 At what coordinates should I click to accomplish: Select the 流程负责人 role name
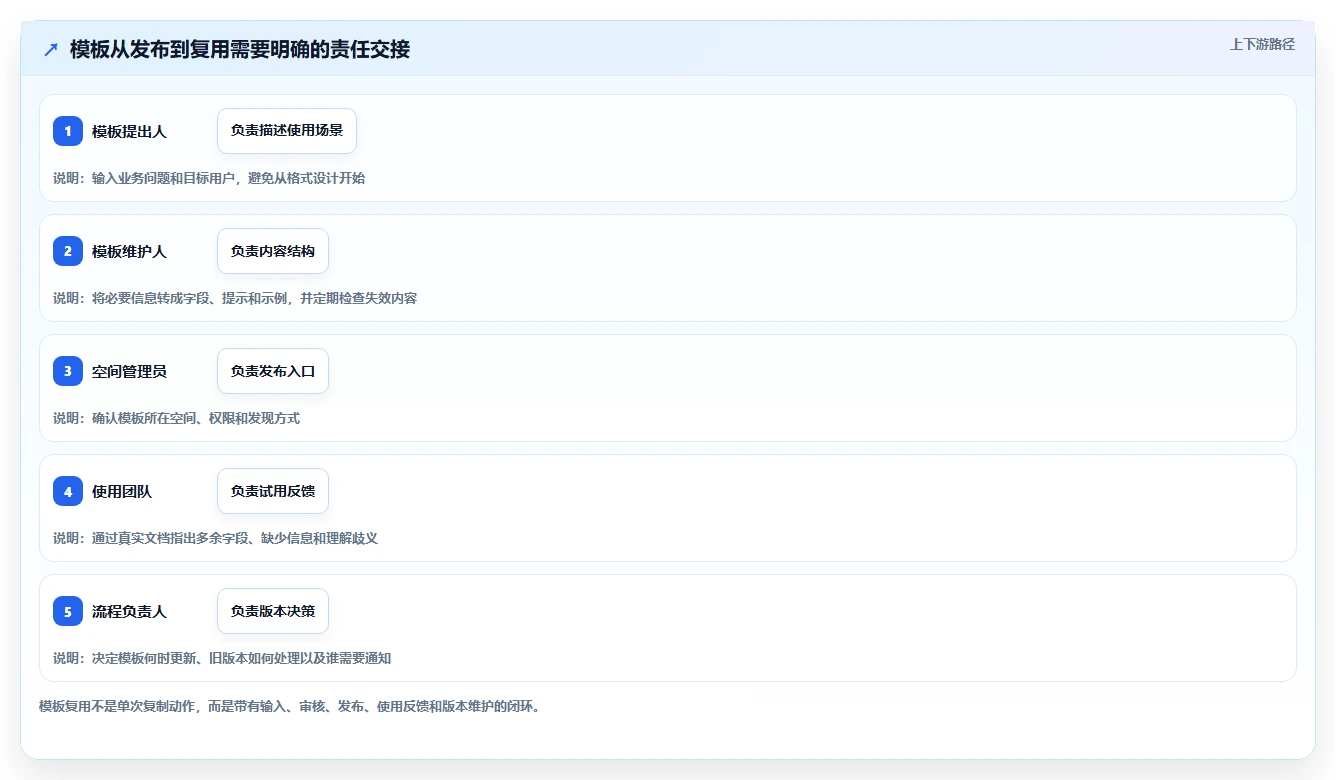[x=129, y=611]
